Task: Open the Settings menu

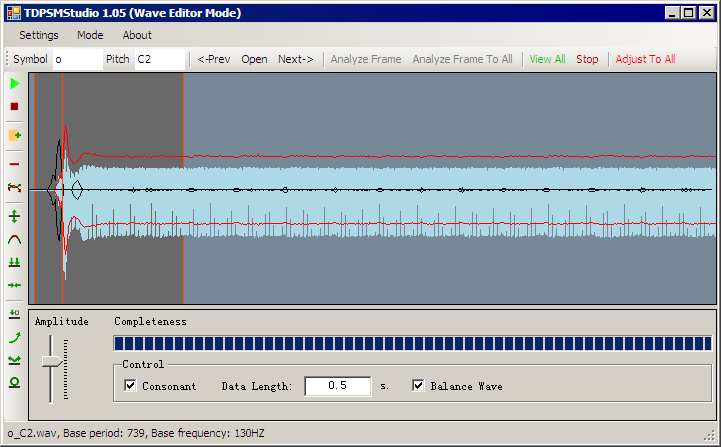Action: click(39, 35)
